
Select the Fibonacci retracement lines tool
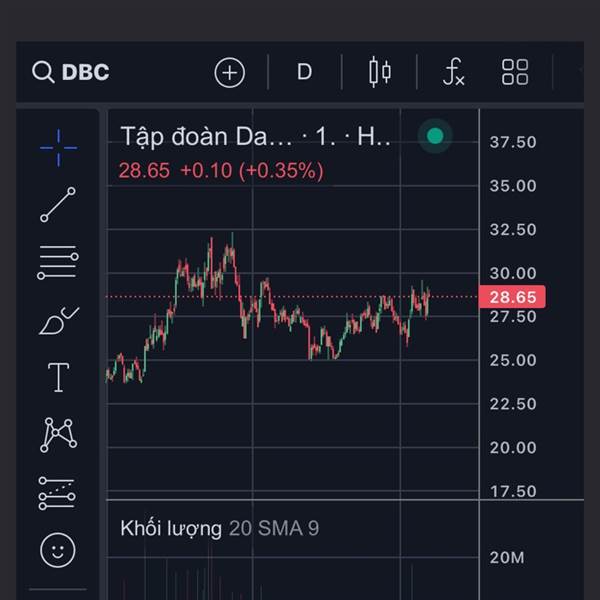tap(58, 262)
